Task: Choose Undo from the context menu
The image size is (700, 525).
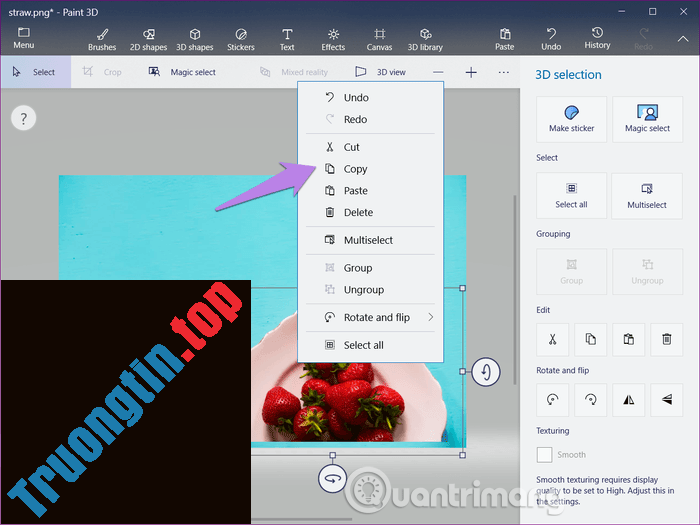Action: click(371, 98)
